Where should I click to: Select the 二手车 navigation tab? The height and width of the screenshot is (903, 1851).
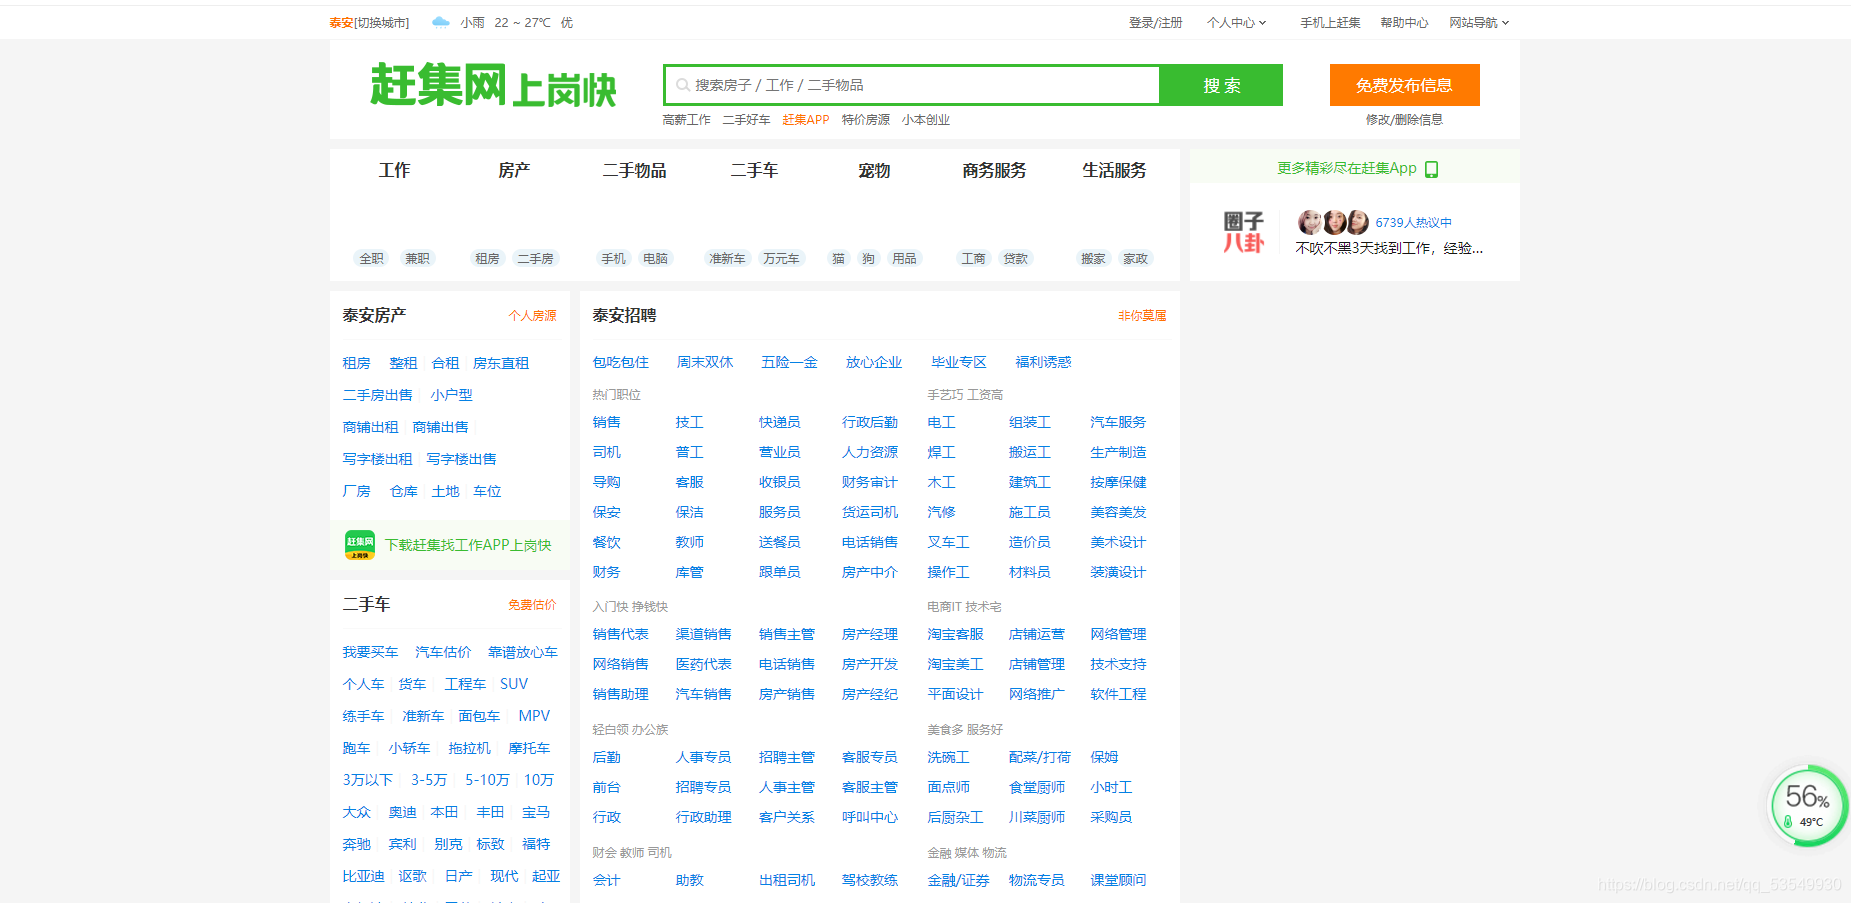click(754, 170)
